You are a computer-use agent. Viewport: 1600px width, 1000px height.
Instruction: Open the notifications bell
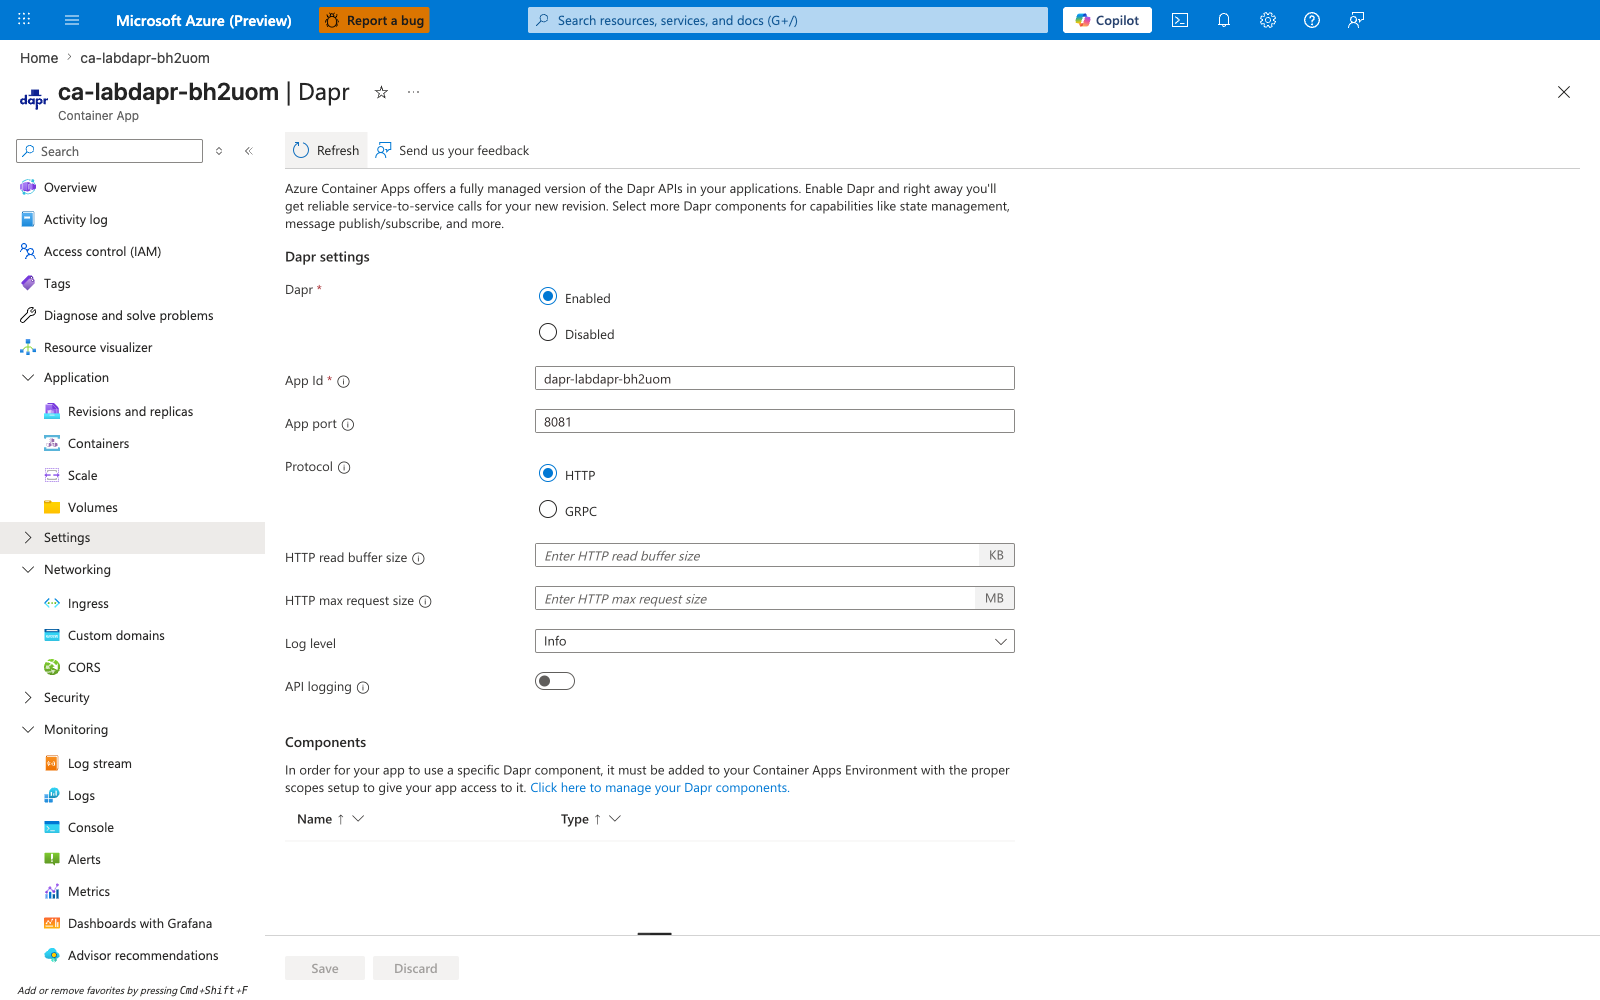1224,20
